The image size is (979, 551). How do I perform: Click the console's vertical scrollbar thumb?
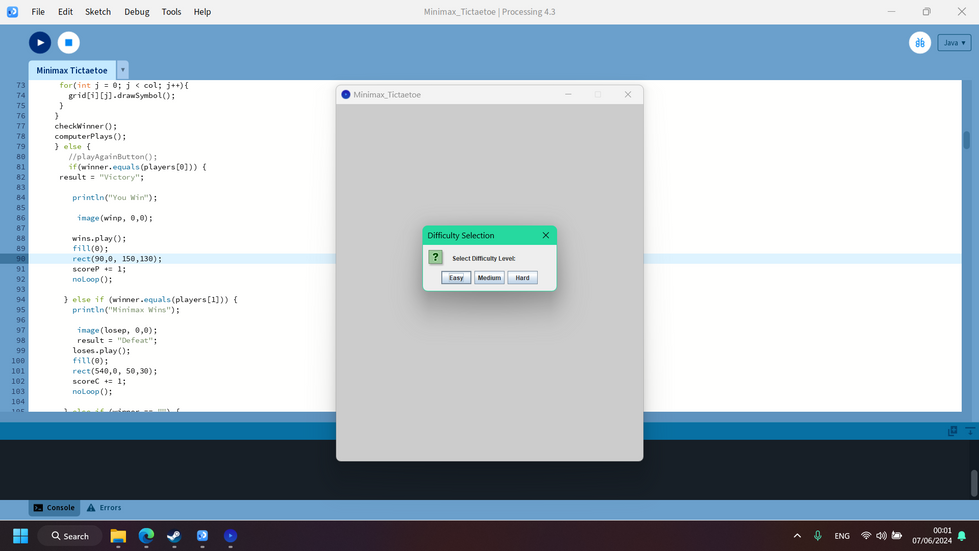(x=974, y=482)
